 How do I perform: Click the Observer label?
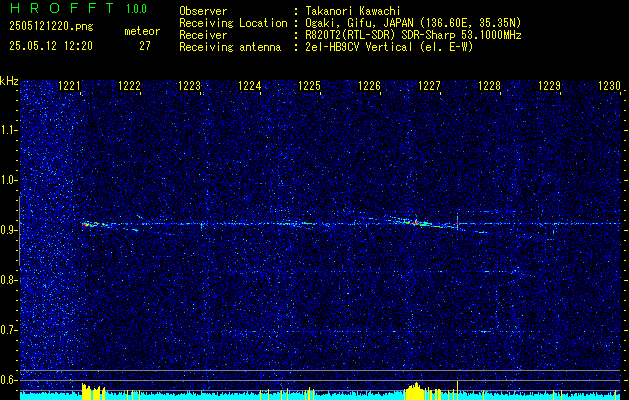(x=203, y=11)
